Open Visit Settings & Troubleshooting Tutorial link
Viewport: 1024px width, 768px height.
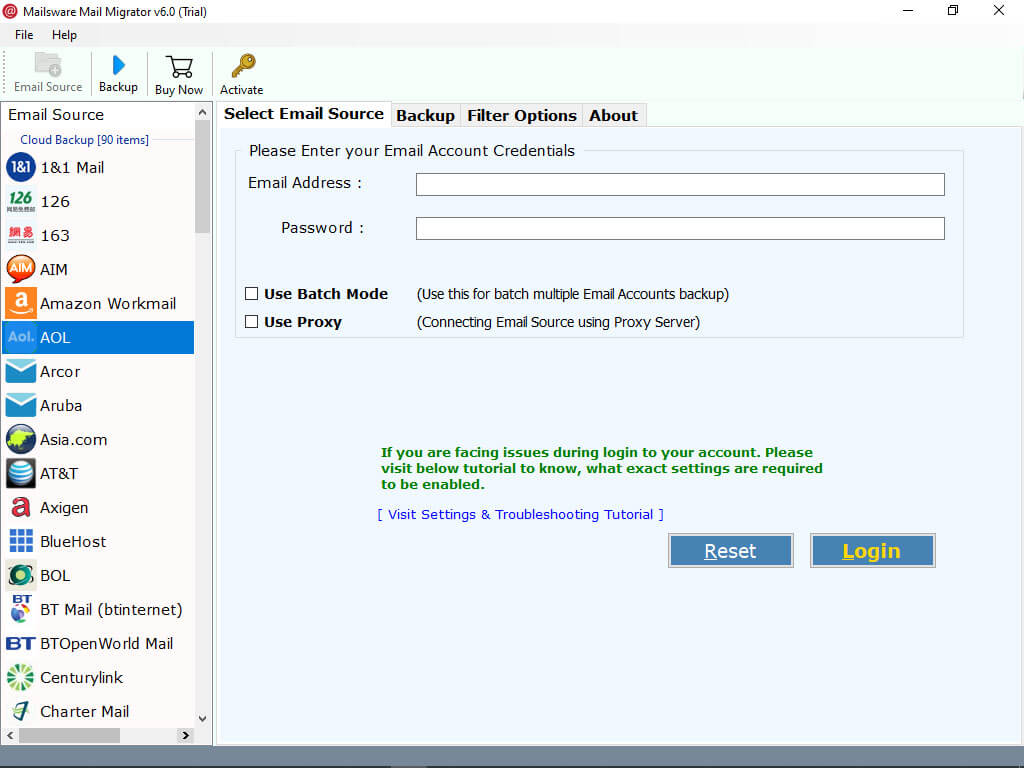point(520,514)
